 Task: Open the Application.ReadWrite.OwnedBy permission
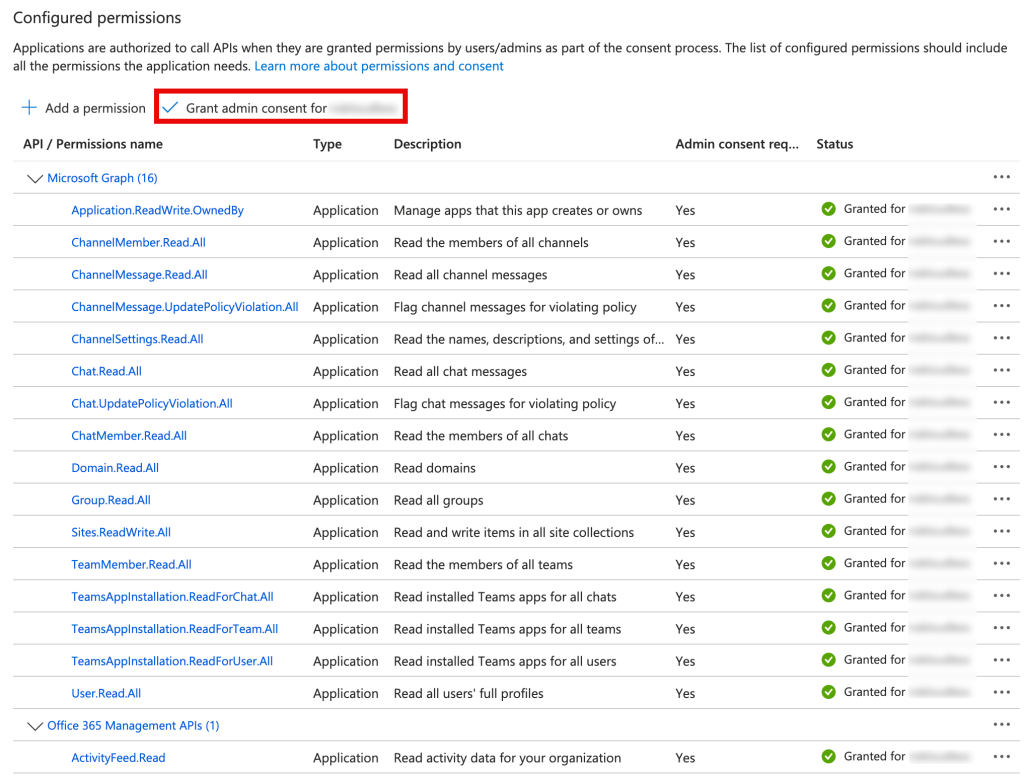[x=157, y=210]
